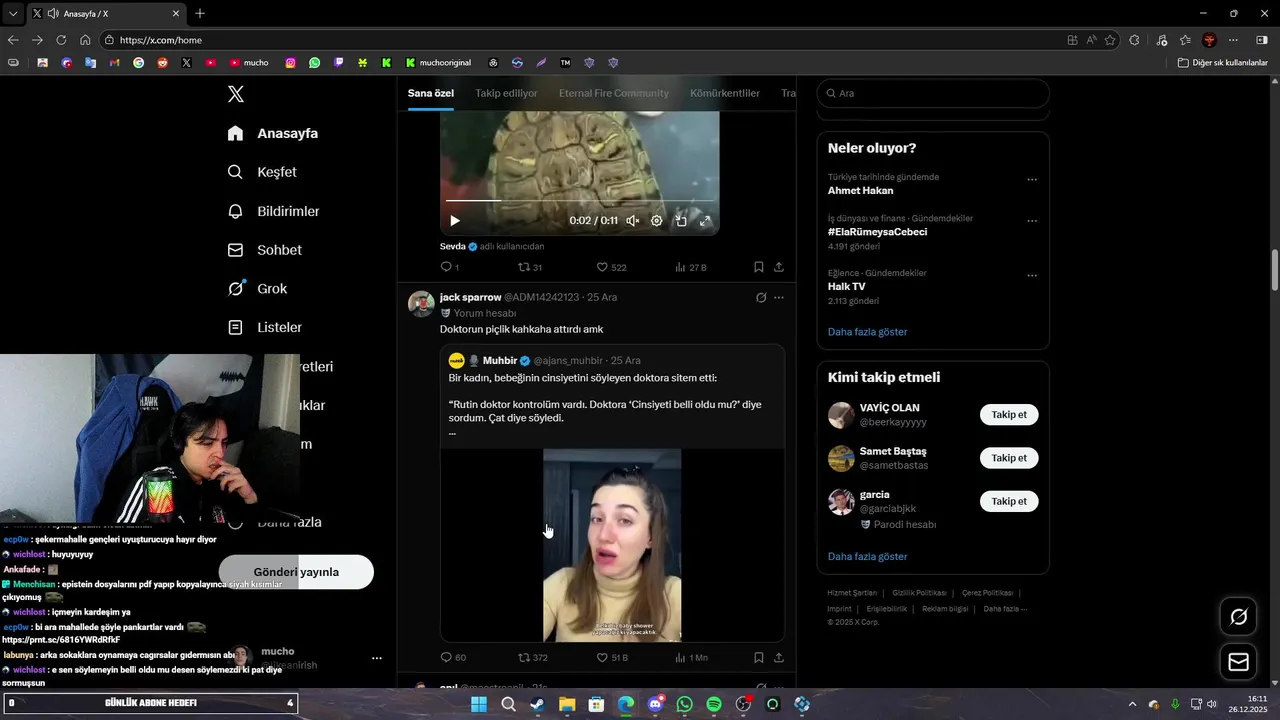Repost the turtle post with 31 reposts
The width and height of the screenshot is (1280, 720).
(x=530, y=267)
